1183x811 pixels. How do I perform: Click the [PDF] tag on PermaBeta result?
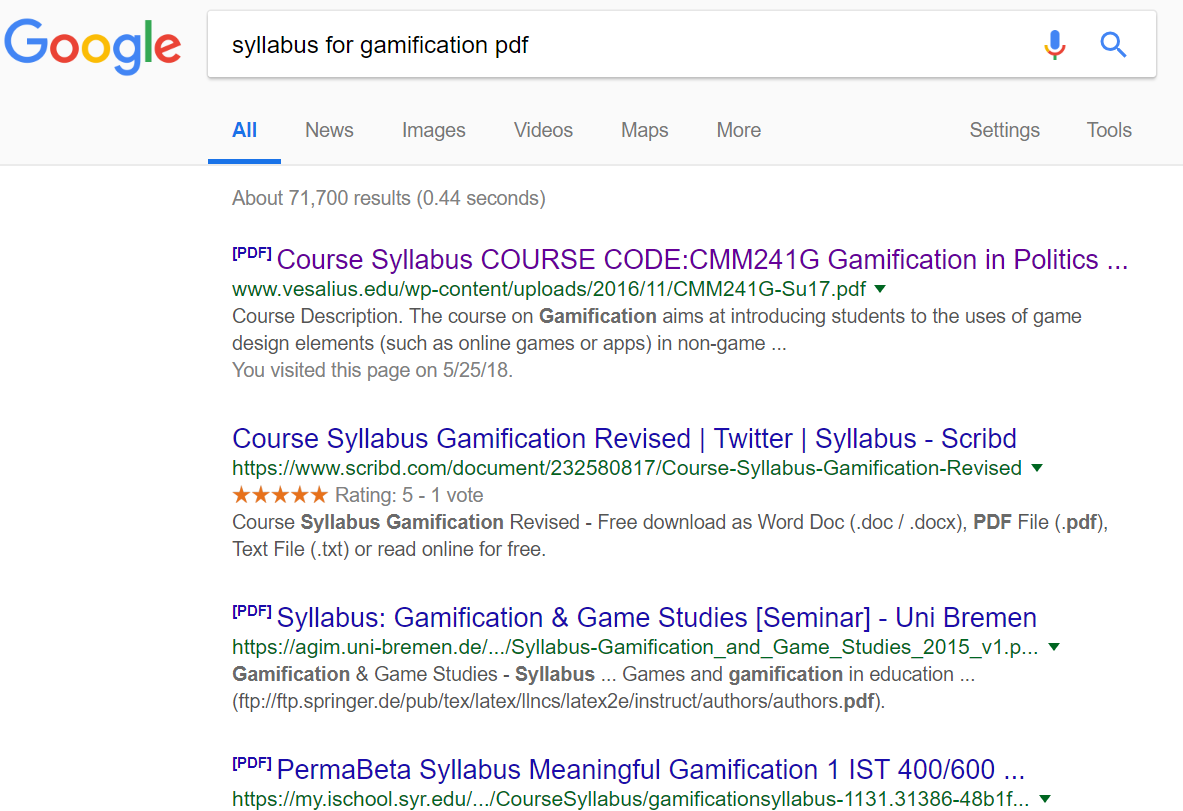pos(251,763)
